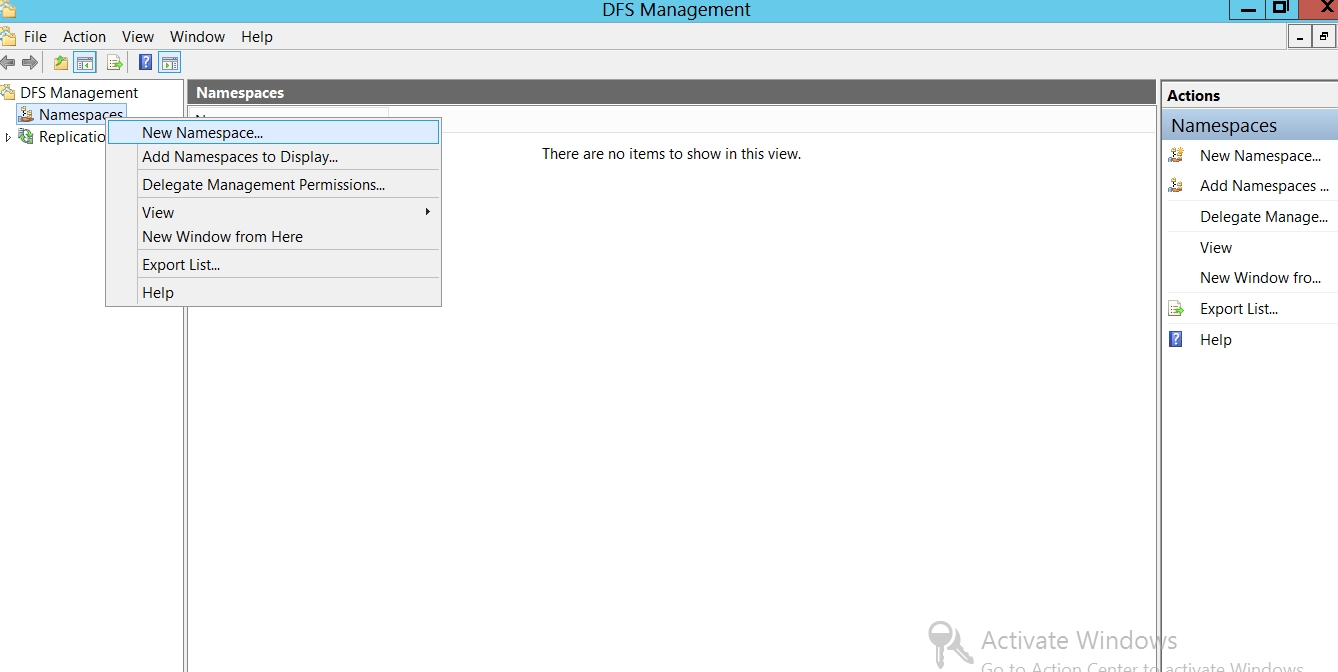Screen dimensions: 1338x672
Task: Toggle the Show/Hide Console Tree toolbar button
Action: coord(85,63)
